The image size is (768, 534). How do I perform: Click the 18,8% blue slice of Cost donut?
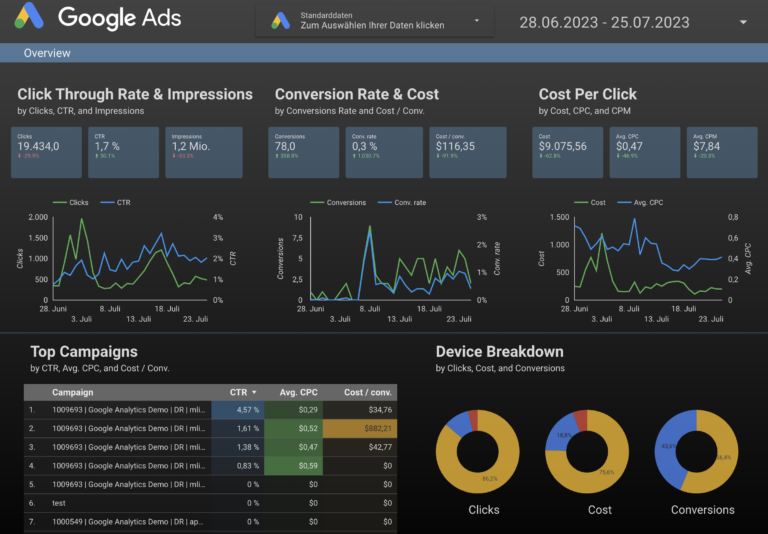(x=564, y=435)
